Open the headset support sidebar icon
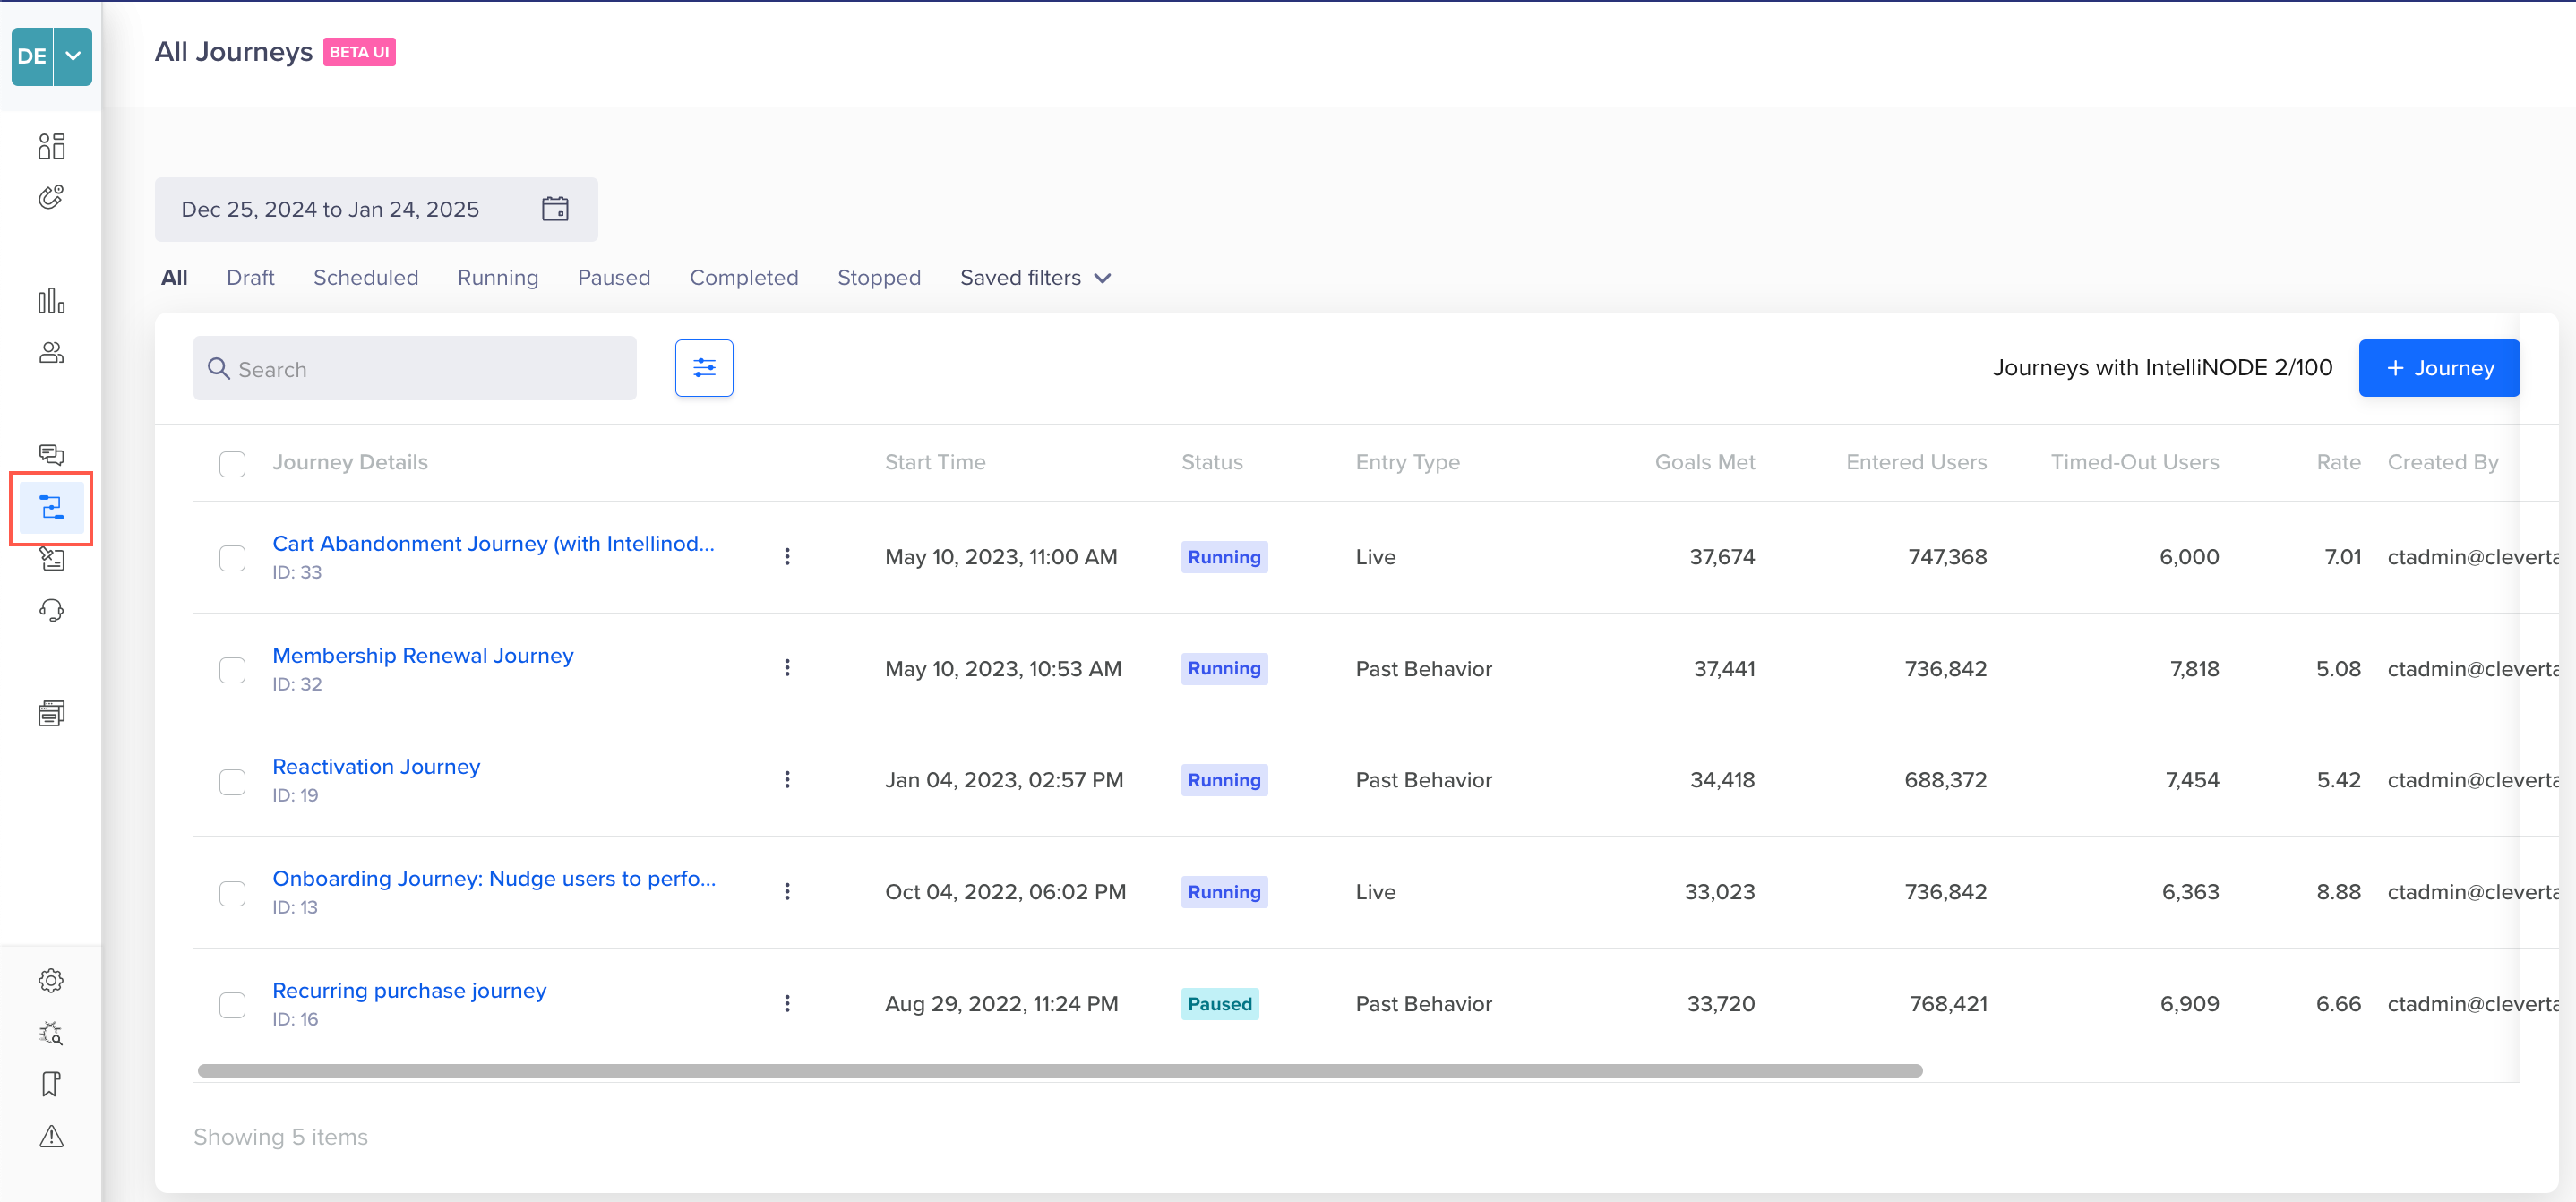The height and width of the screenshot is (1202, 2576). pyautogui.click(x=51, y=610)
